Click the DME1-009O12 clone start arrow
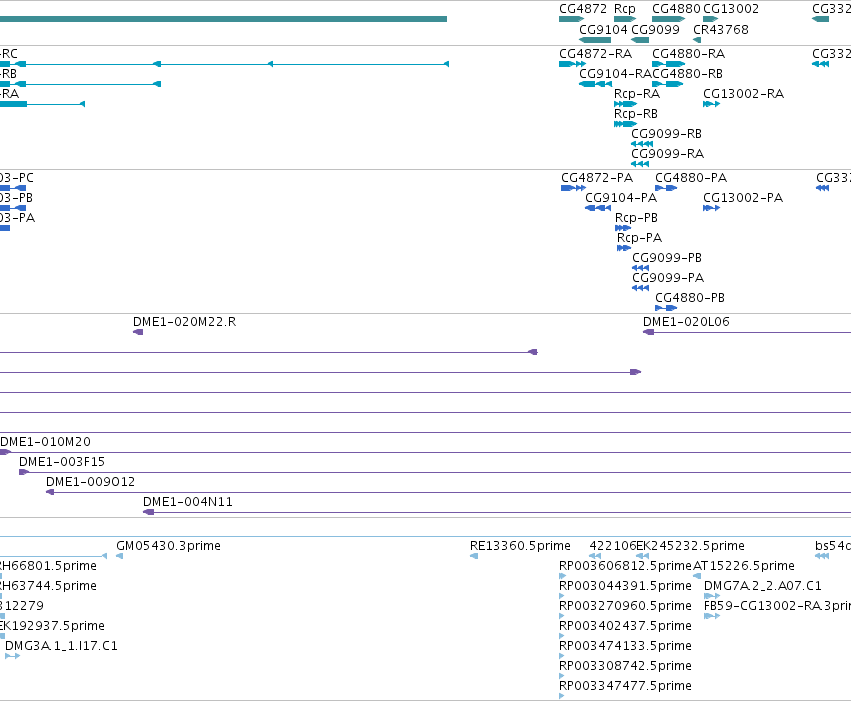The height and width of the screenshot is (701, 851). tap(50, 492)
